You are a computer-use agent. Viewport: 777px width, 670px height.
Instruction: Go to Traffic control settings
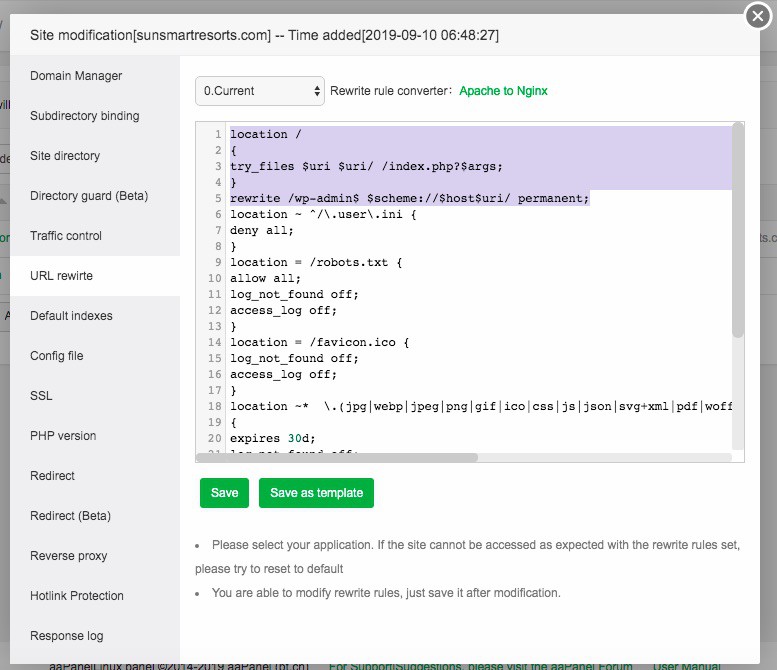click(66, 236)
